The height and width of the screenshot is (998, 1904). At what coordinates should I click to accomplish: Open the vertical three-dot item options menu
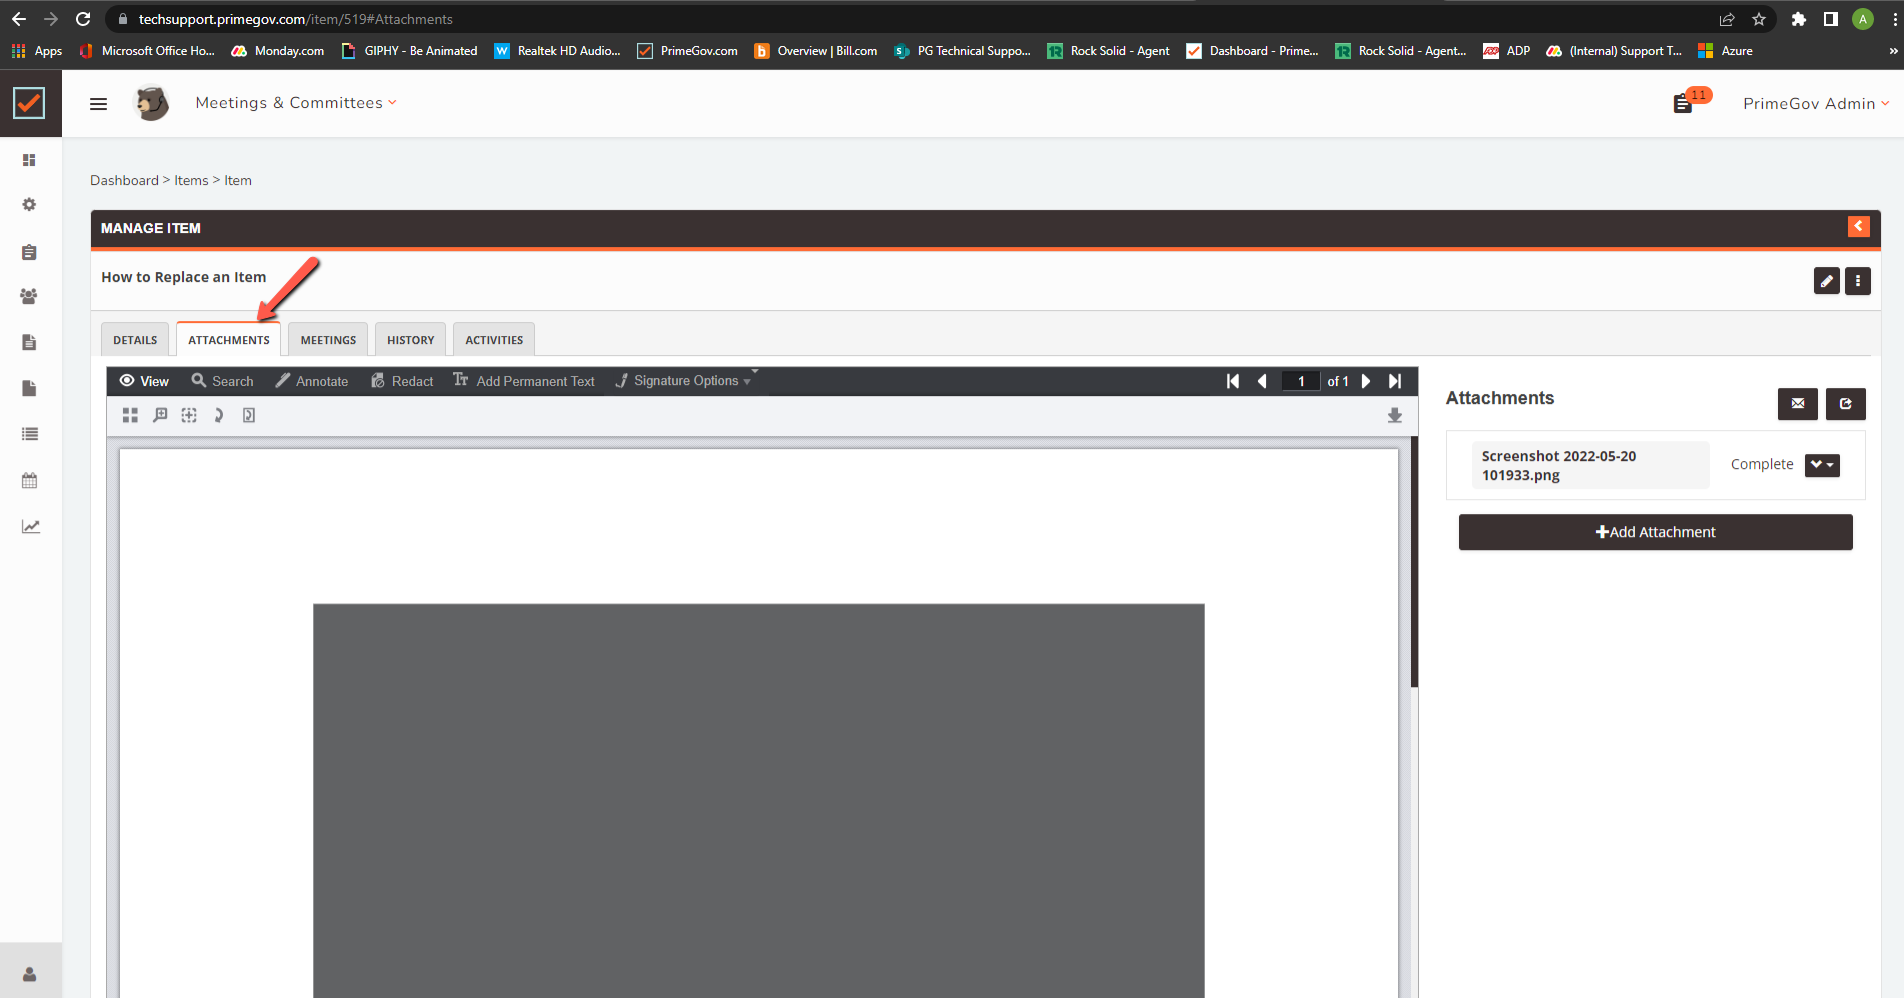[x=1858, y=281]
